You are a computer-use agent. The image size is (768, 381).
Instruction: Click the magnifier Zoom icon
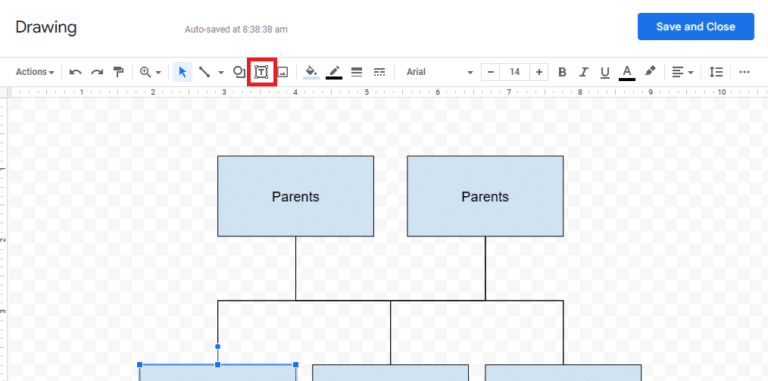coord(145,72)
